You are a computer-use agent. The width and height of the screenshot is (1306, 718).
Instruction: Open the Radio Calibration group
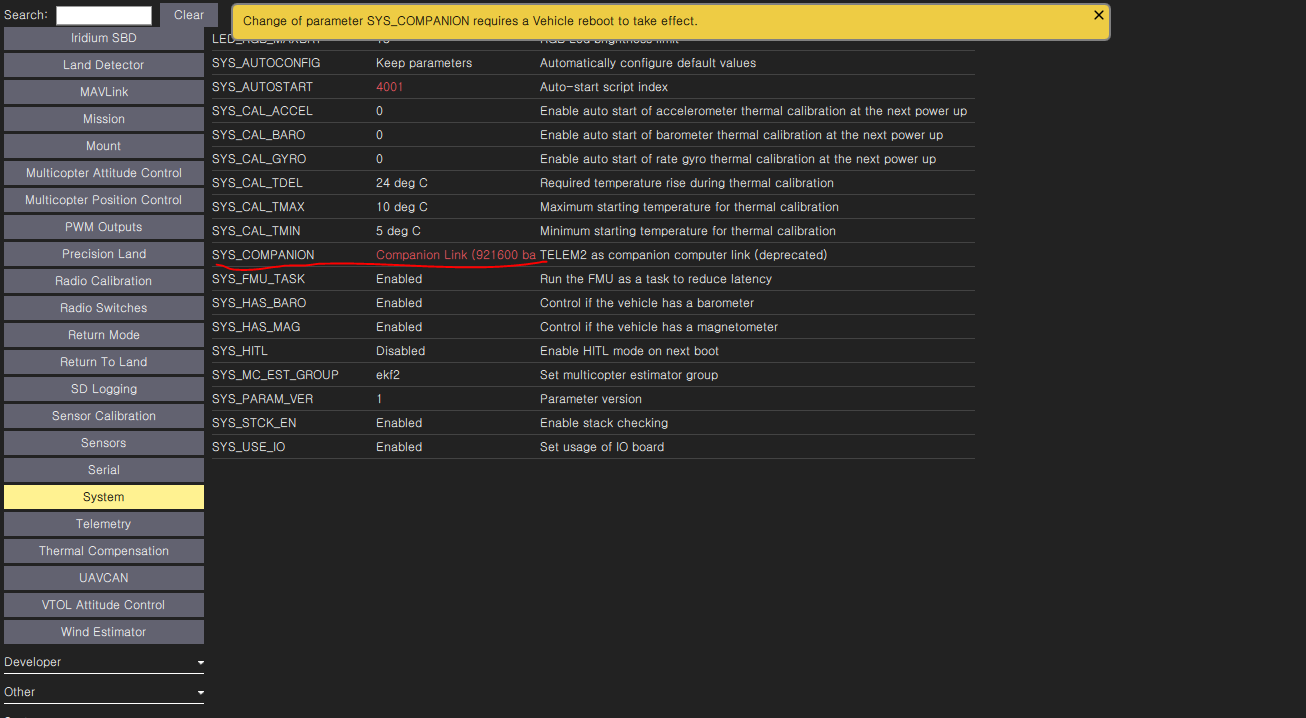click(x=103, y=280)
